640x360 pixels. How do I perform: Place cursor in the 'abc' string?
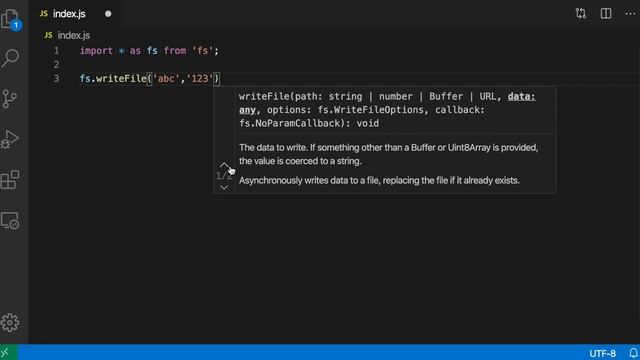166,78
